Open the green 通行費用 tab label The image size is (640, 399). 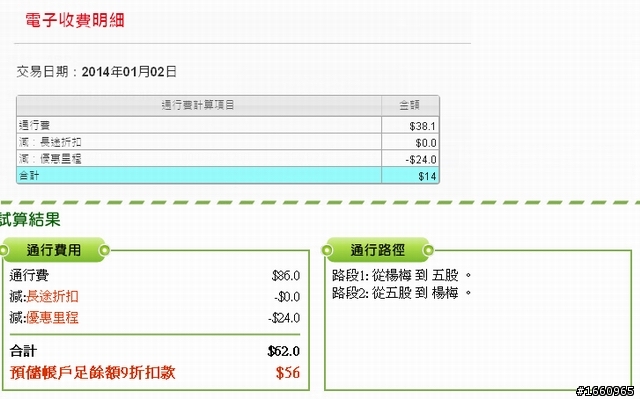coord(54,250)
